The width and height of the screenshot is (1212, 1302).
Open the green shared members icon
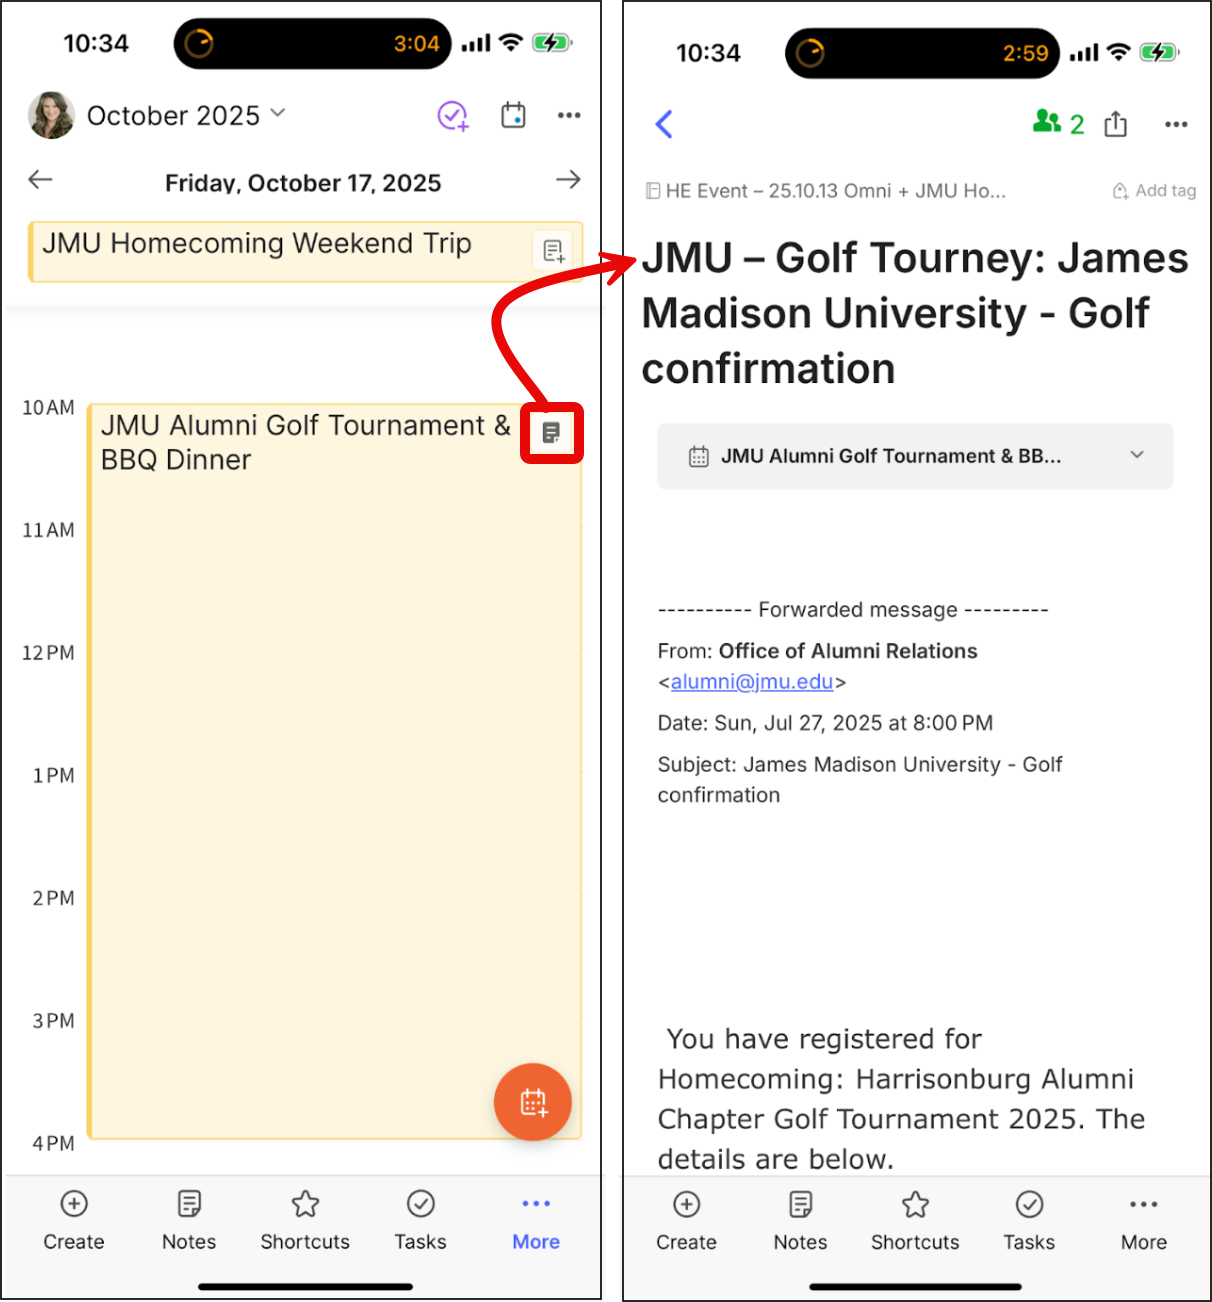click(x=1059, y=123)
